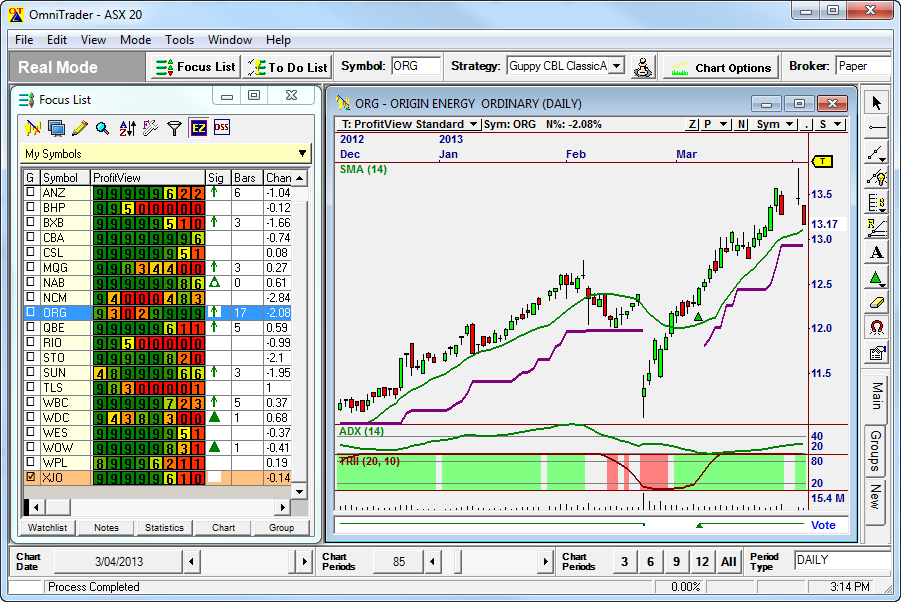The width and height of the screenshot is (901, 602).
Task: Tick the CBA row checkbox
Action: [x=30, y=237]
